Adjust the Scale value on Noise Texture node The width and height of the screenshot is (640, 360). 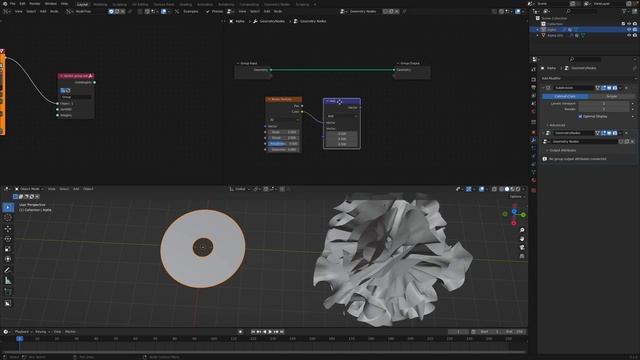tap(284, 132)
